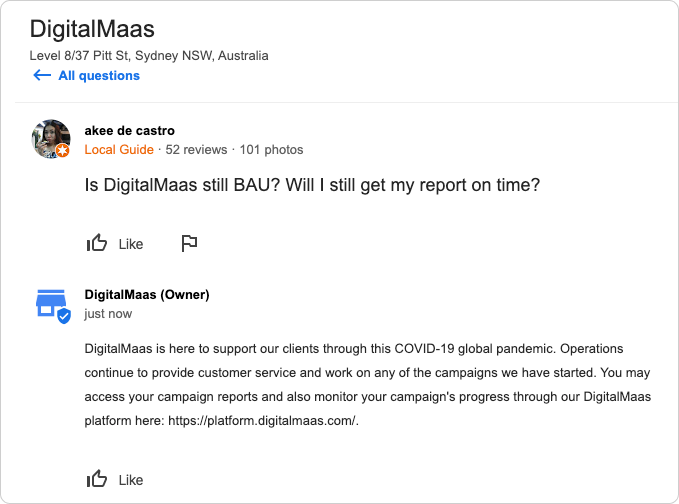Go back via the All questions arrow
This screenshot has width=679, height=504.
(42, 75)
